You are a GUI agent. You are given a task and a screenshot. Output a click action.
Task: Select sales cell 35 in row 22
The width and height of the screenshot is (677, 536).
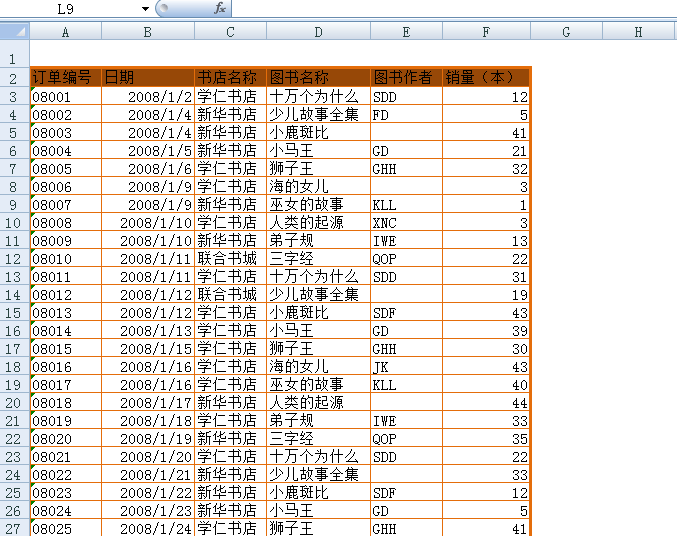click(x=486, y=438)
